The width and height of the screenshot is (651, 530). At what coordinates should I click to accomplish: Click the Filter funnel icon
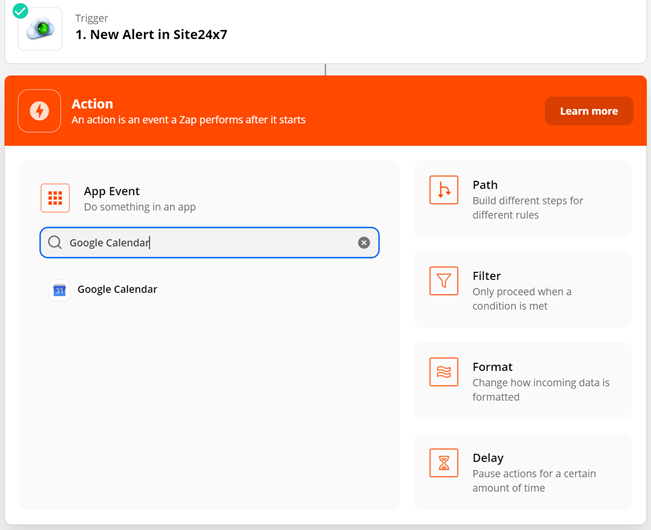(x=443, y=281)
